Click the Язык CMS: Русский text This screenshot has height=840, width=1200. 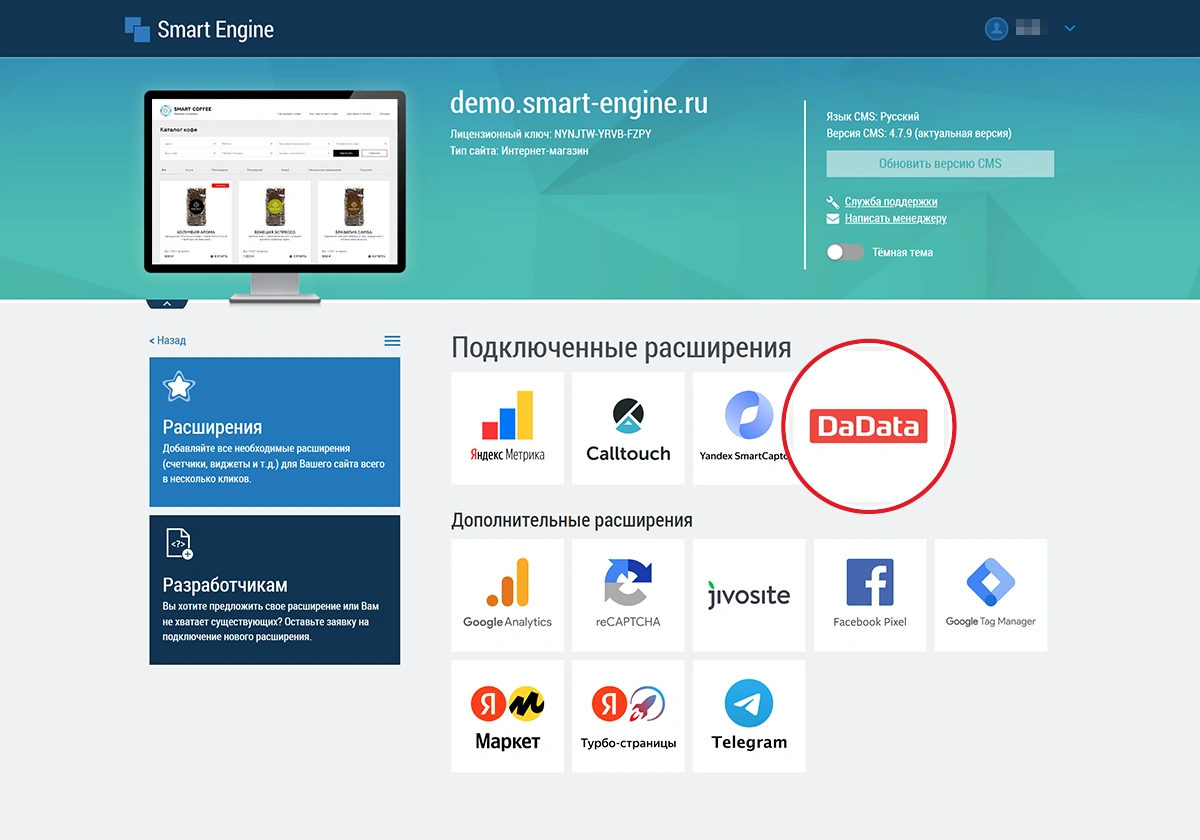[873, 117]
